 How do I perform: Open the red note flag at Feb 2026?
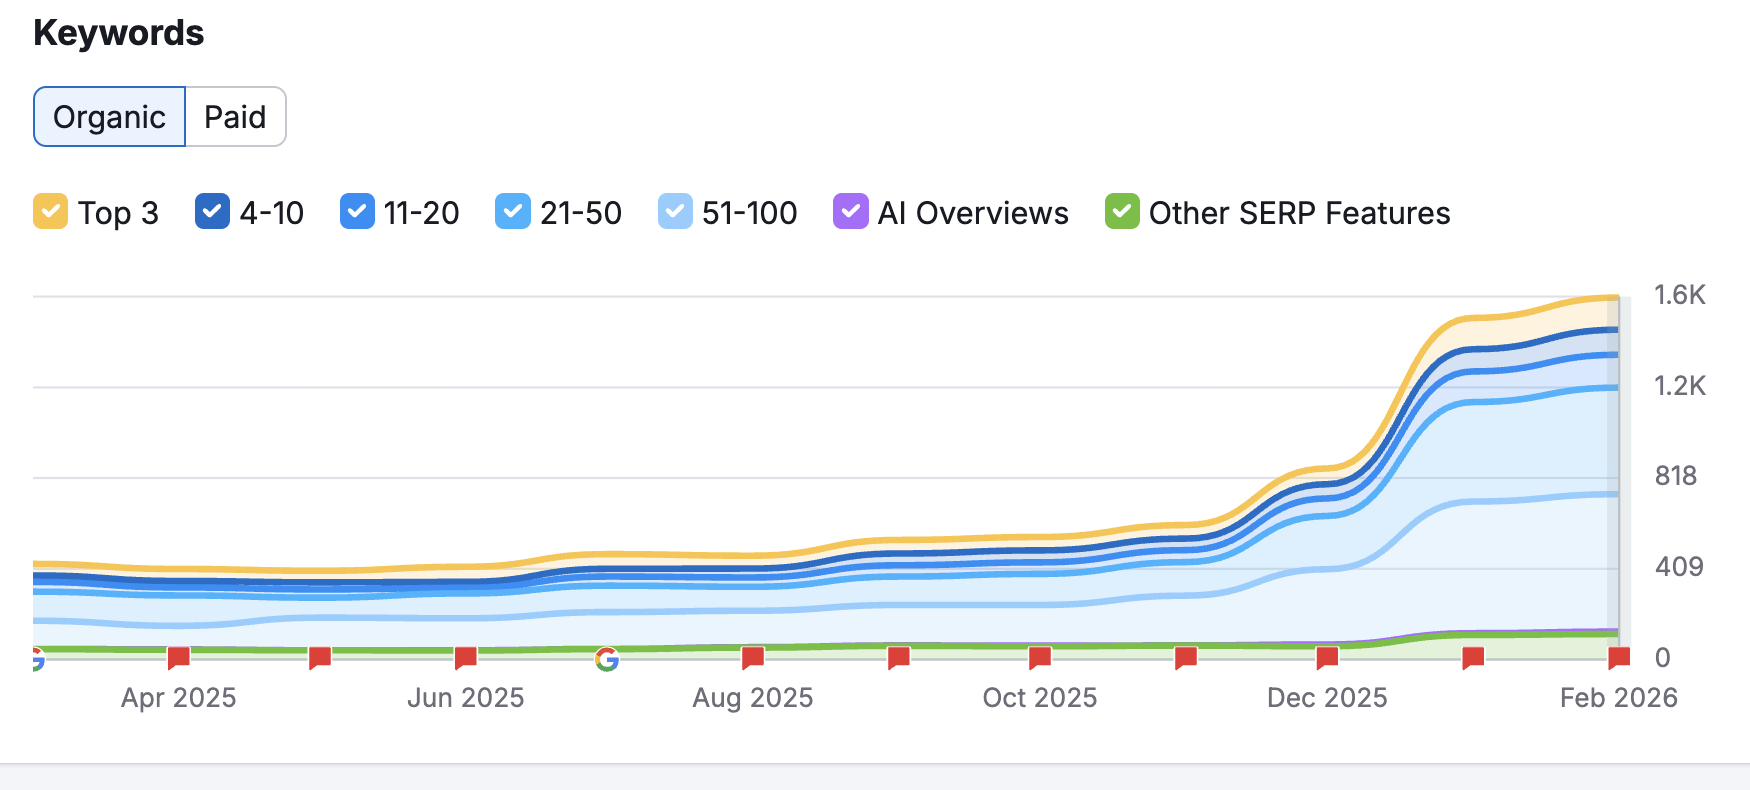[x=1619, y=658]
